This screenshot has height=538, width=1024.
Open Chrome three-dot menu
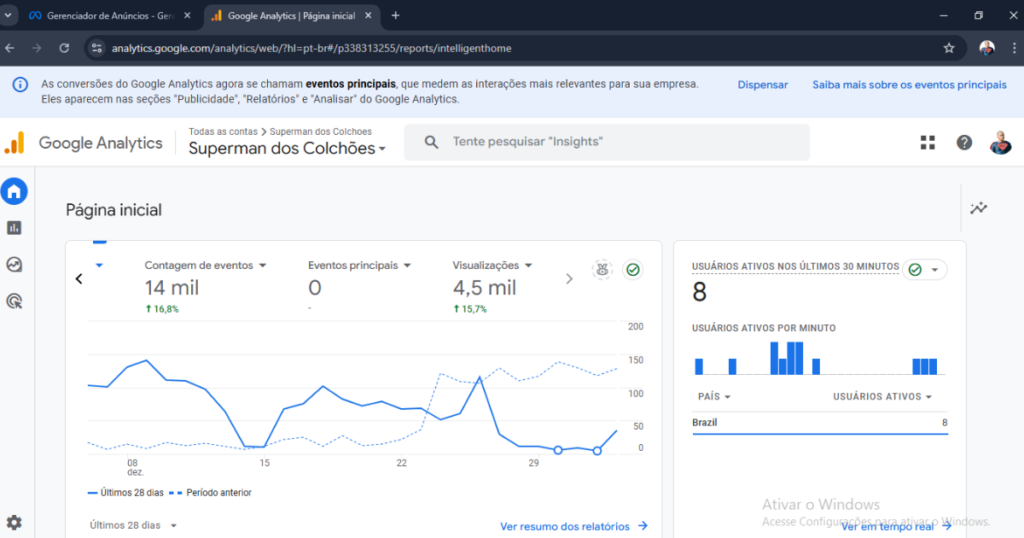(1014, 48)
